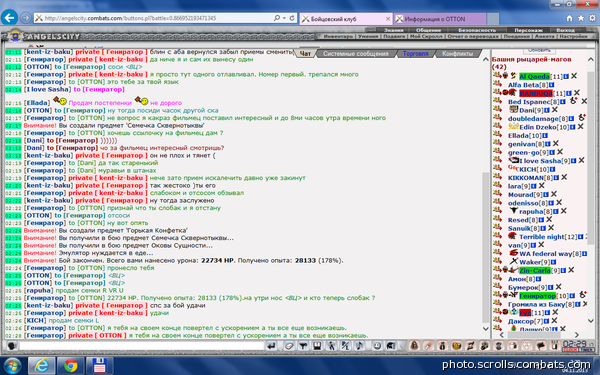This screenshot has width=600, height=375.
Task: Click the browser refresh icon
Action: pyautogui.click(x=292, y=18)
